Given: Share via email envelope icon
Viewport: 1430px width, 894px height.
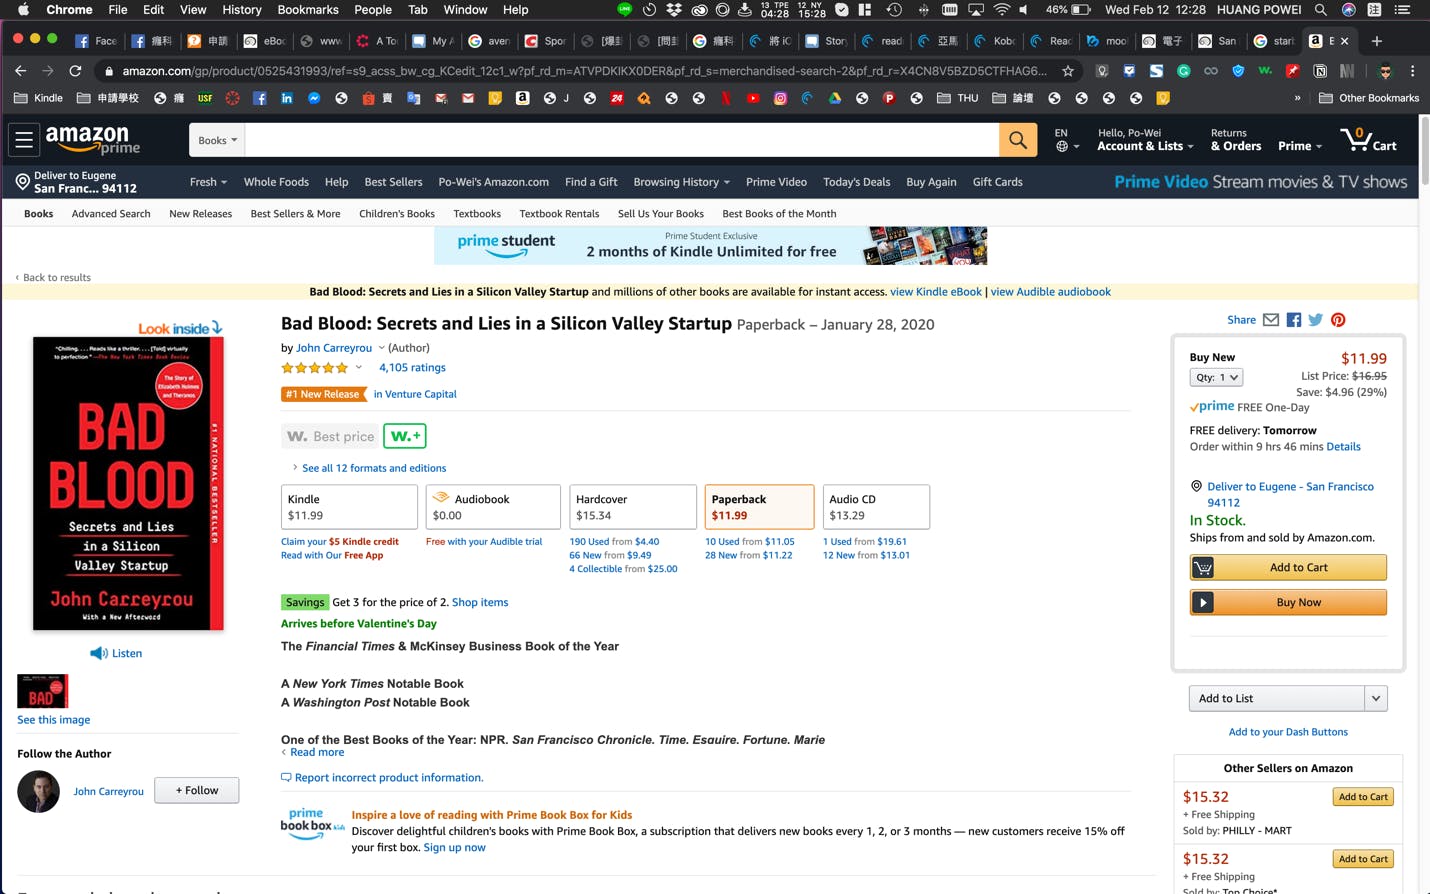Looking at the screenshot, I should pos(1270,320).
